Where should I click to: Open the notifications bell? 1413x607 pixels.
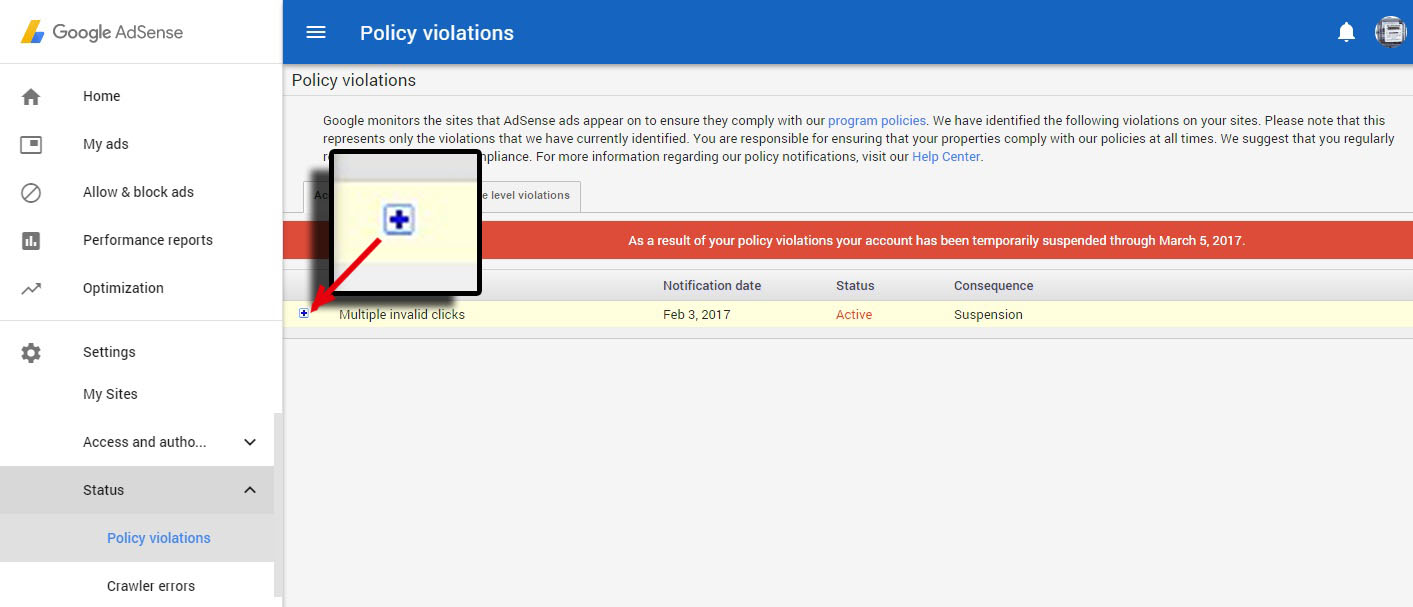1346,32
